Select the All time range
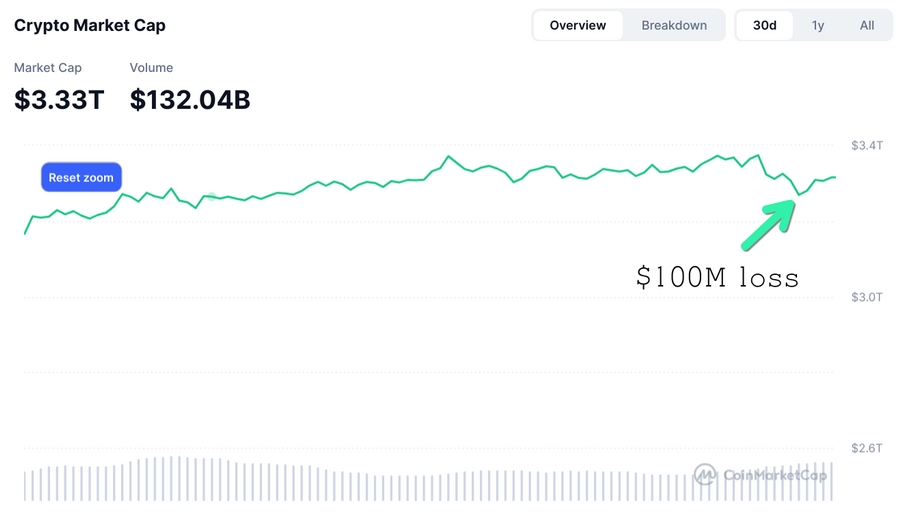This screenshot has height=526, width=897. pos(867,25)
